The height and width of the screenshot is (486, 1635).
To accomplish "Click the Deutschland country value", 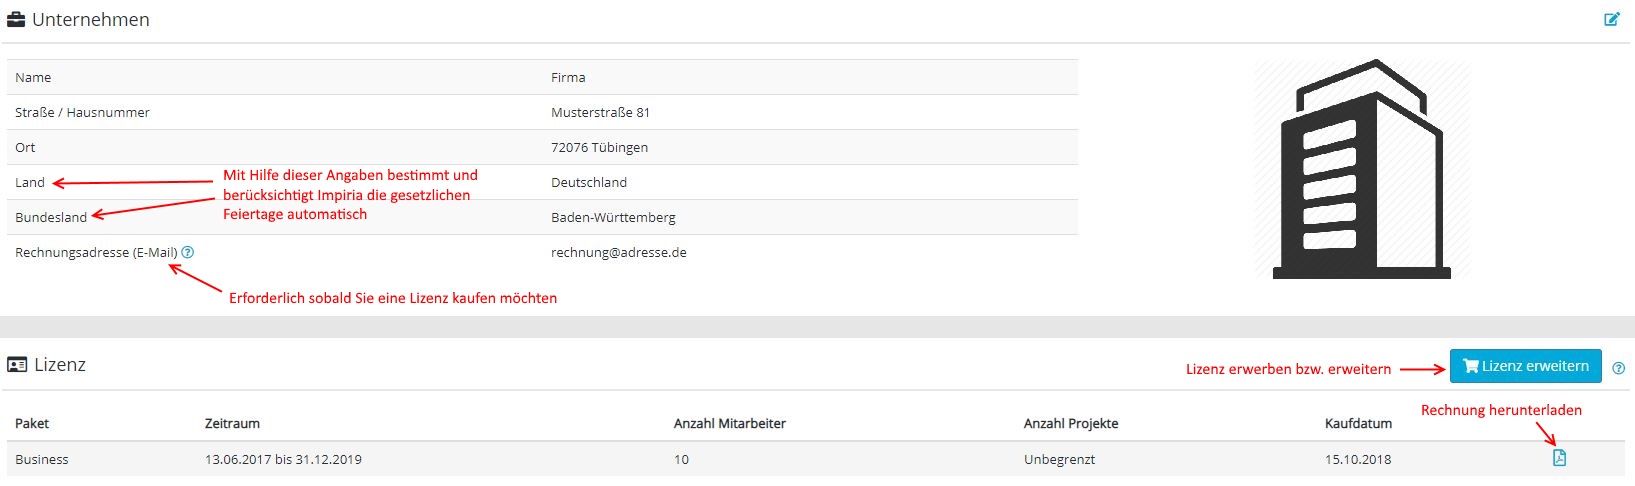I will pyautogui.click(x=589, y=182).
